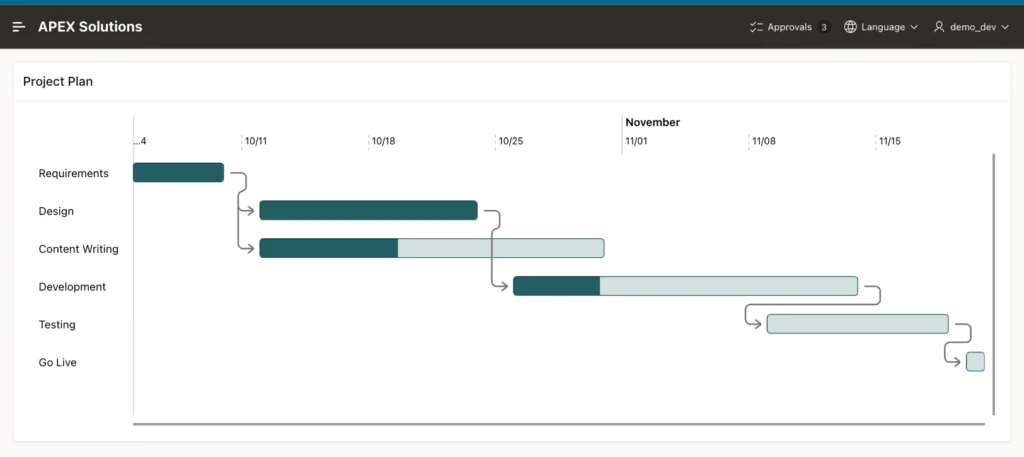Click the Design row label
This screenshot has height=457, width=1024.
(56, 211)
